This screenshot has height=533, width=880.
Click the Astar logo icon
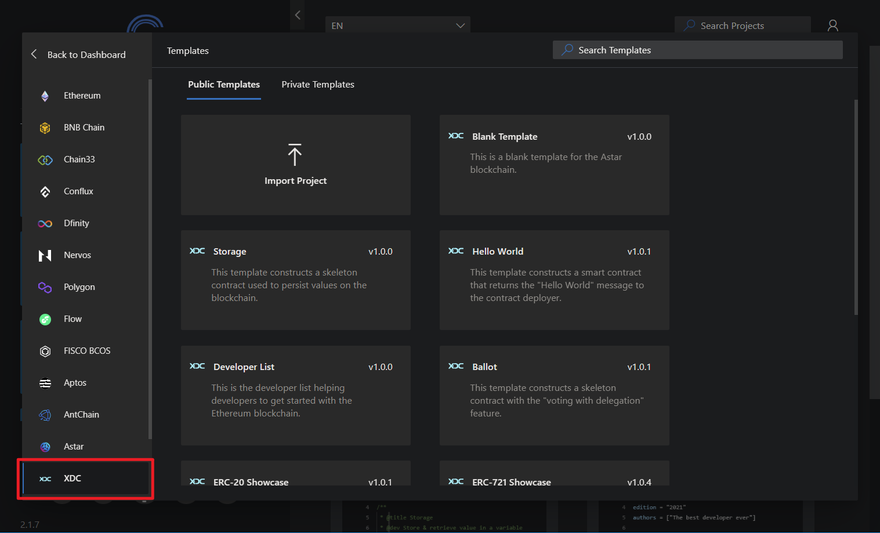point(45,447)
